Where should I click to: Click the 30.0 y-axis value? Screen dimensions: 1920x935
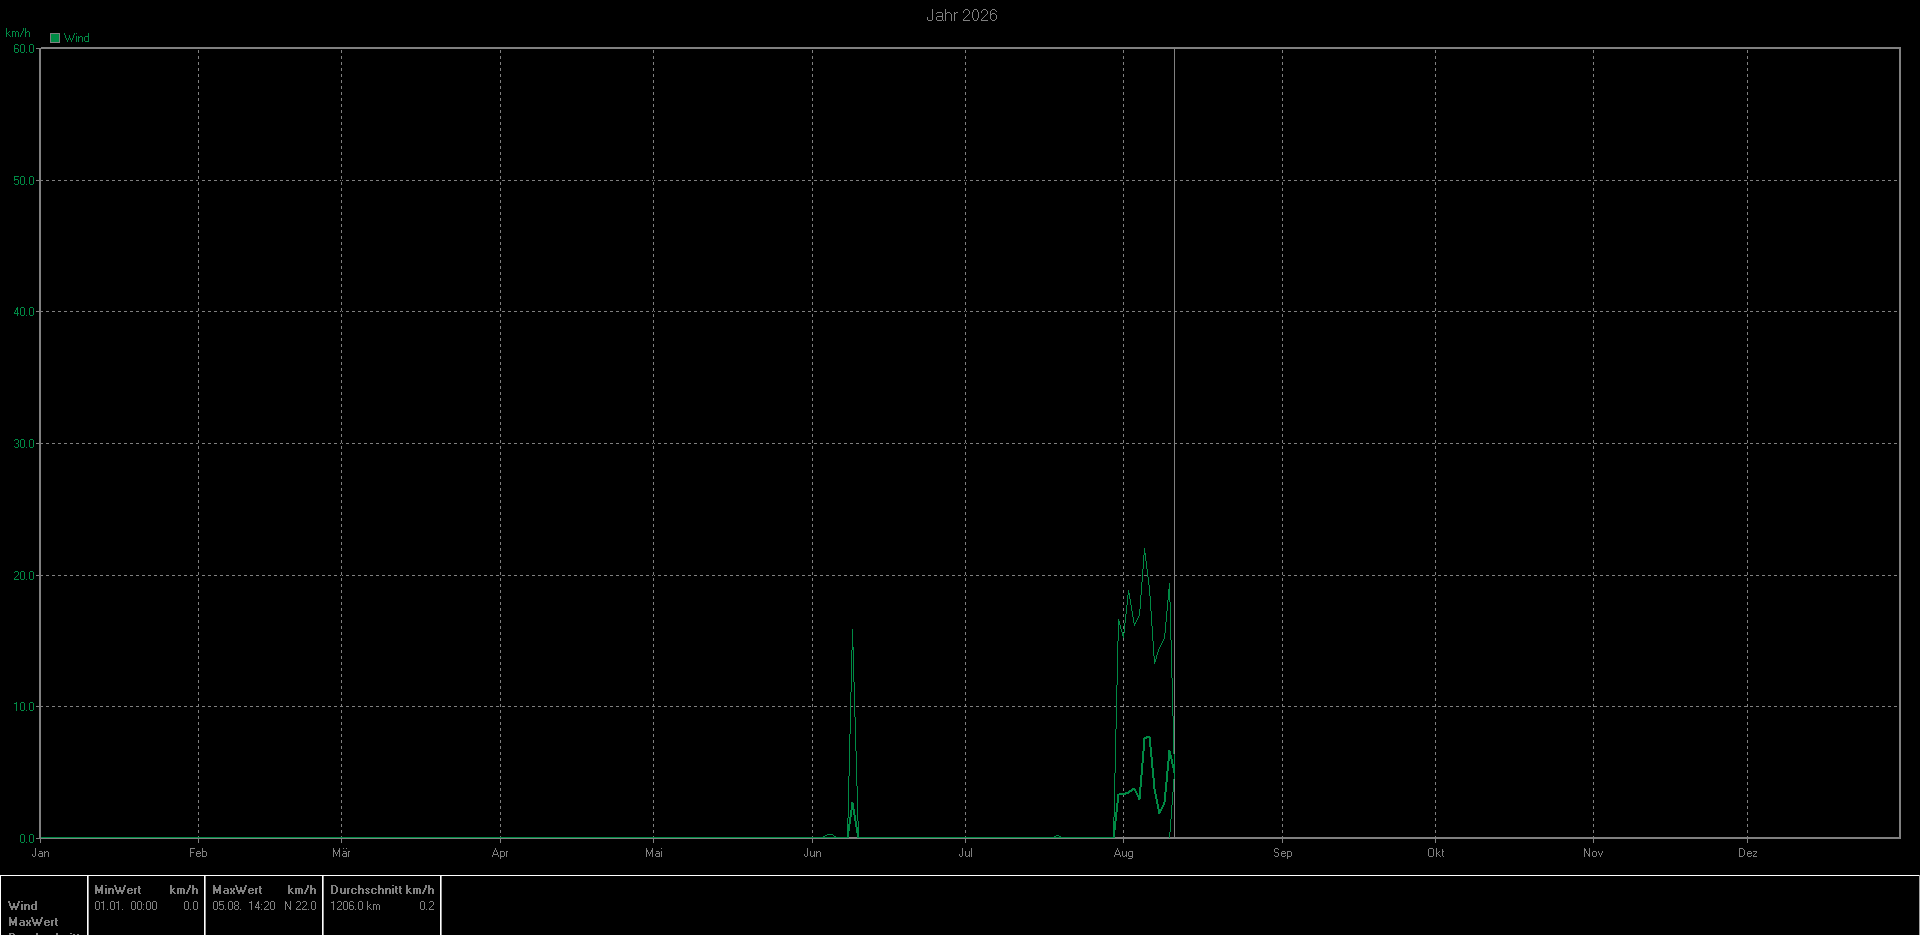(24, 444)
